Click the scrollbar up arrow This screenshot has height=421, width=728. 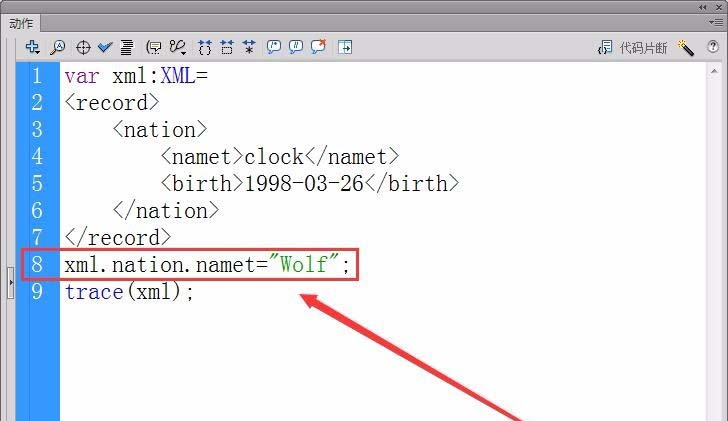(x=714, y=71)
